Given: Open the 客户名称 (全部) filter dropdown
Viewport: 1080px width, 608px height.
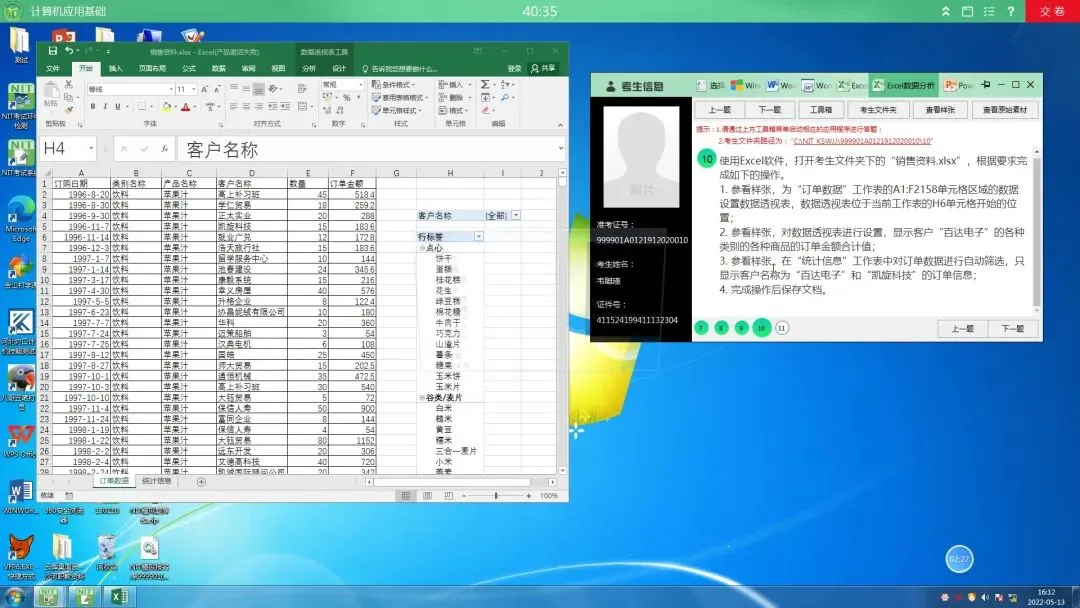Looking at the screenshot, I should point(516,216).
